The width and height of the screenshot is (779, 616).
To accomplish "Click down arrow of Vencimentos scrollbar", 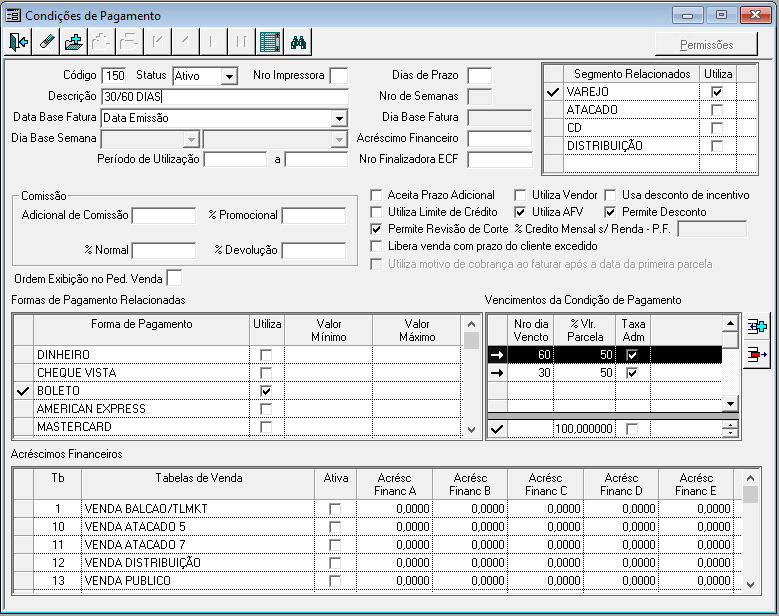I will (730, 403).
